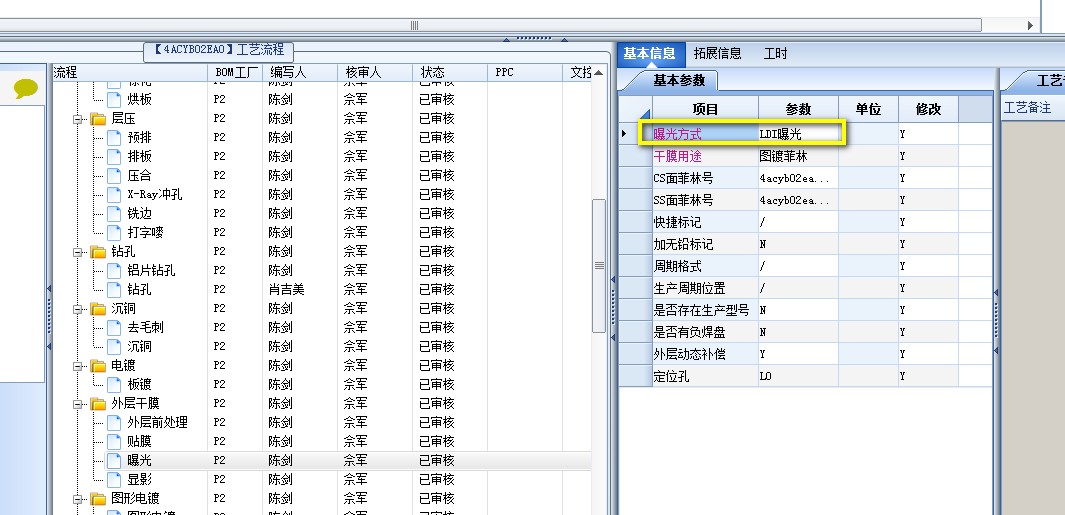The image size is (1065, 515).
Task: Select the 生产周期位置 row
Action: 806,288
